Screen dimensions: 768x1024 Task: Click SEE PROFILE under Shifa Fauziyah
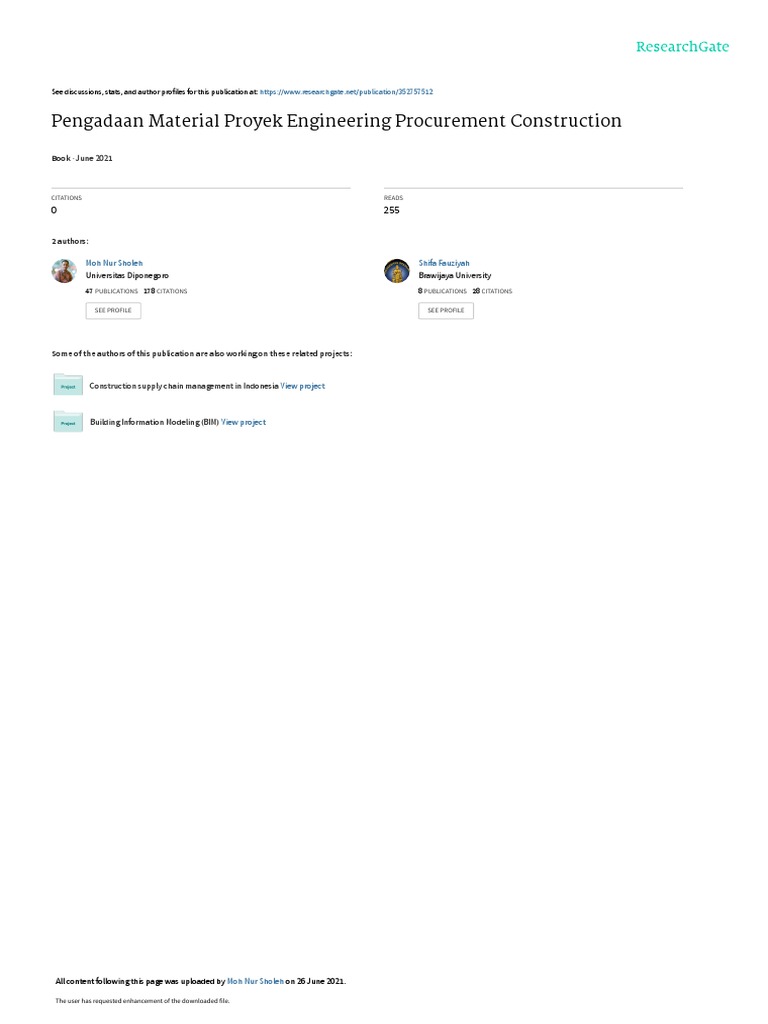click(x=446, y=310)
